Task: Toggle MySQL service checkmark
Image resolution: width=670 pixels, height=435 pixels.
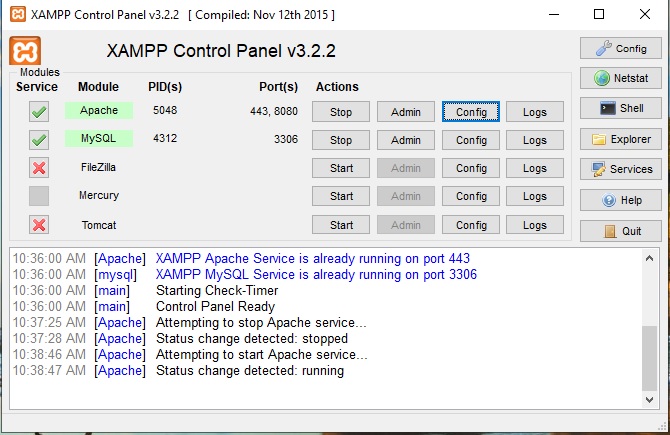Action: (39, 140)
